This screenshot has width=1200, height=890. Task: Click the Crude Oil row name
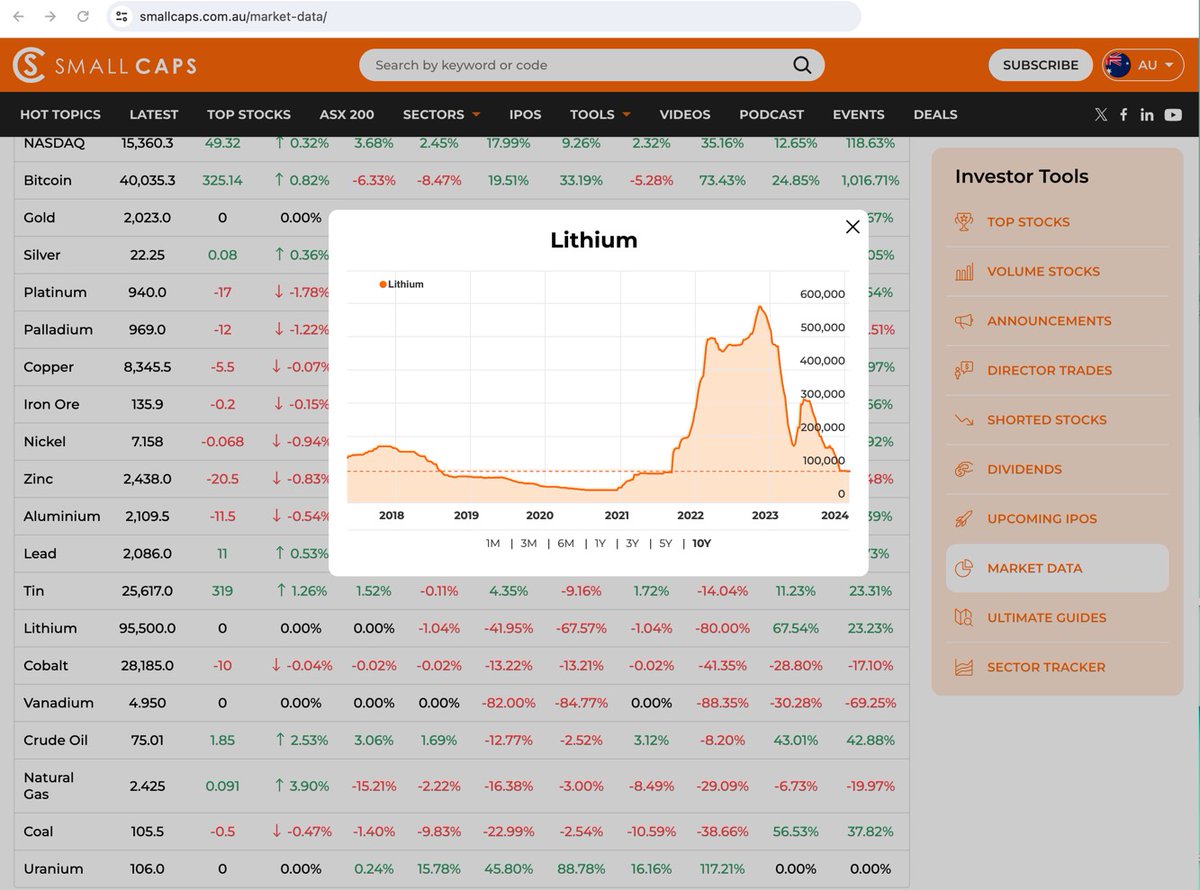tap(56, 740)
